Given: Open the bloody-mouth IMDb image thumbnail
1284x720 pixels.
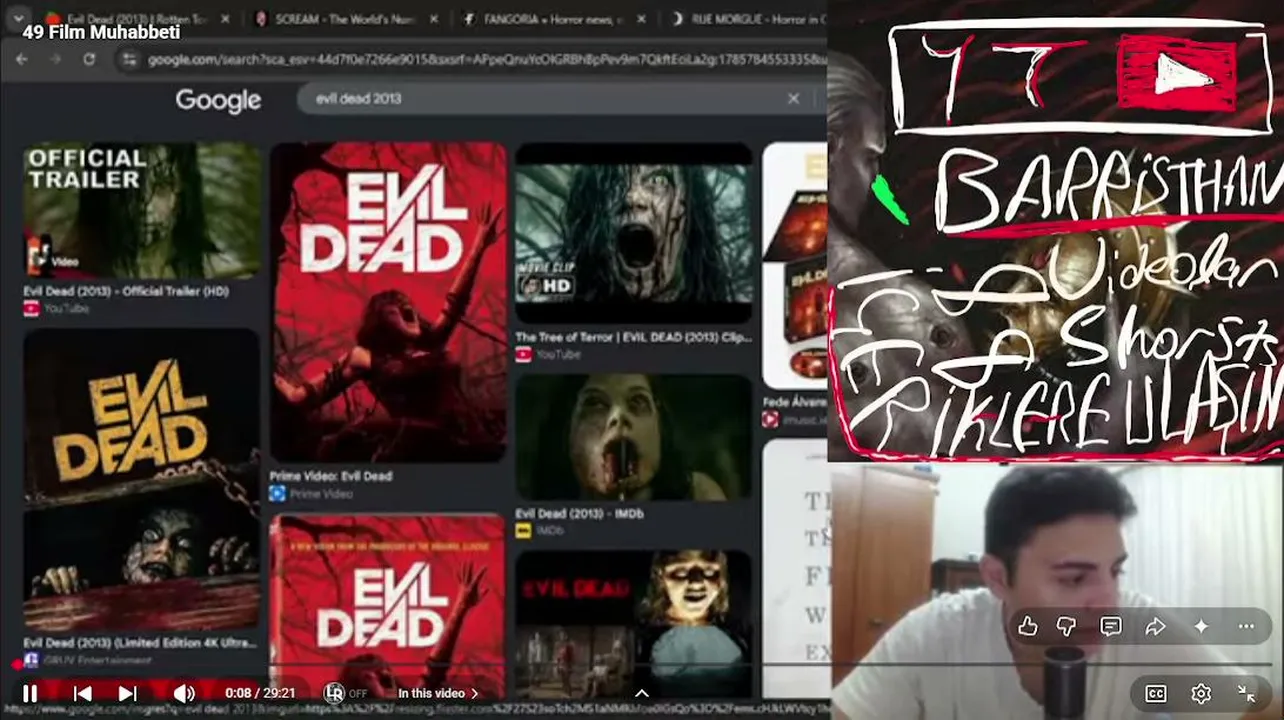Looking at the screenshot, I should click(x=633, y=438).
